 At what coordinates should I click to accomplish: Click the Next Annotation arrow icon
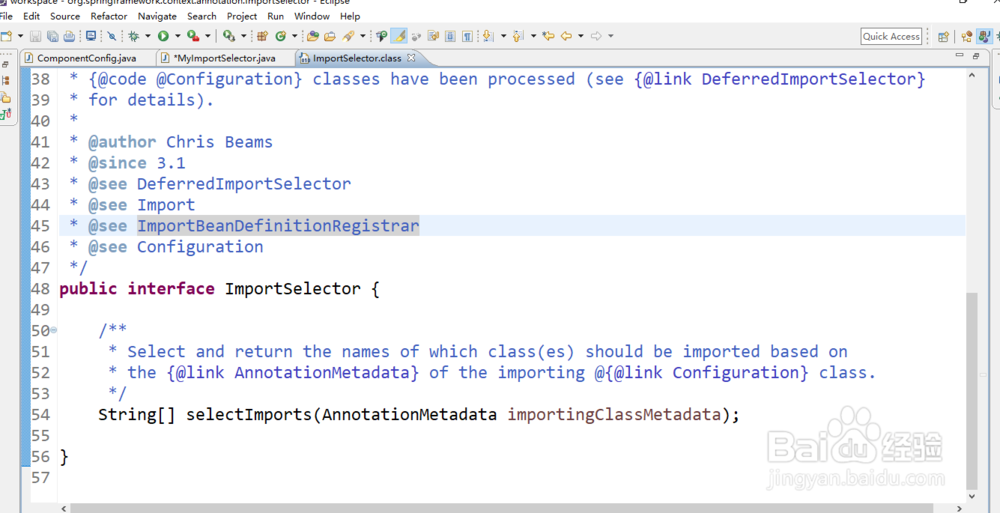[488, 36]
